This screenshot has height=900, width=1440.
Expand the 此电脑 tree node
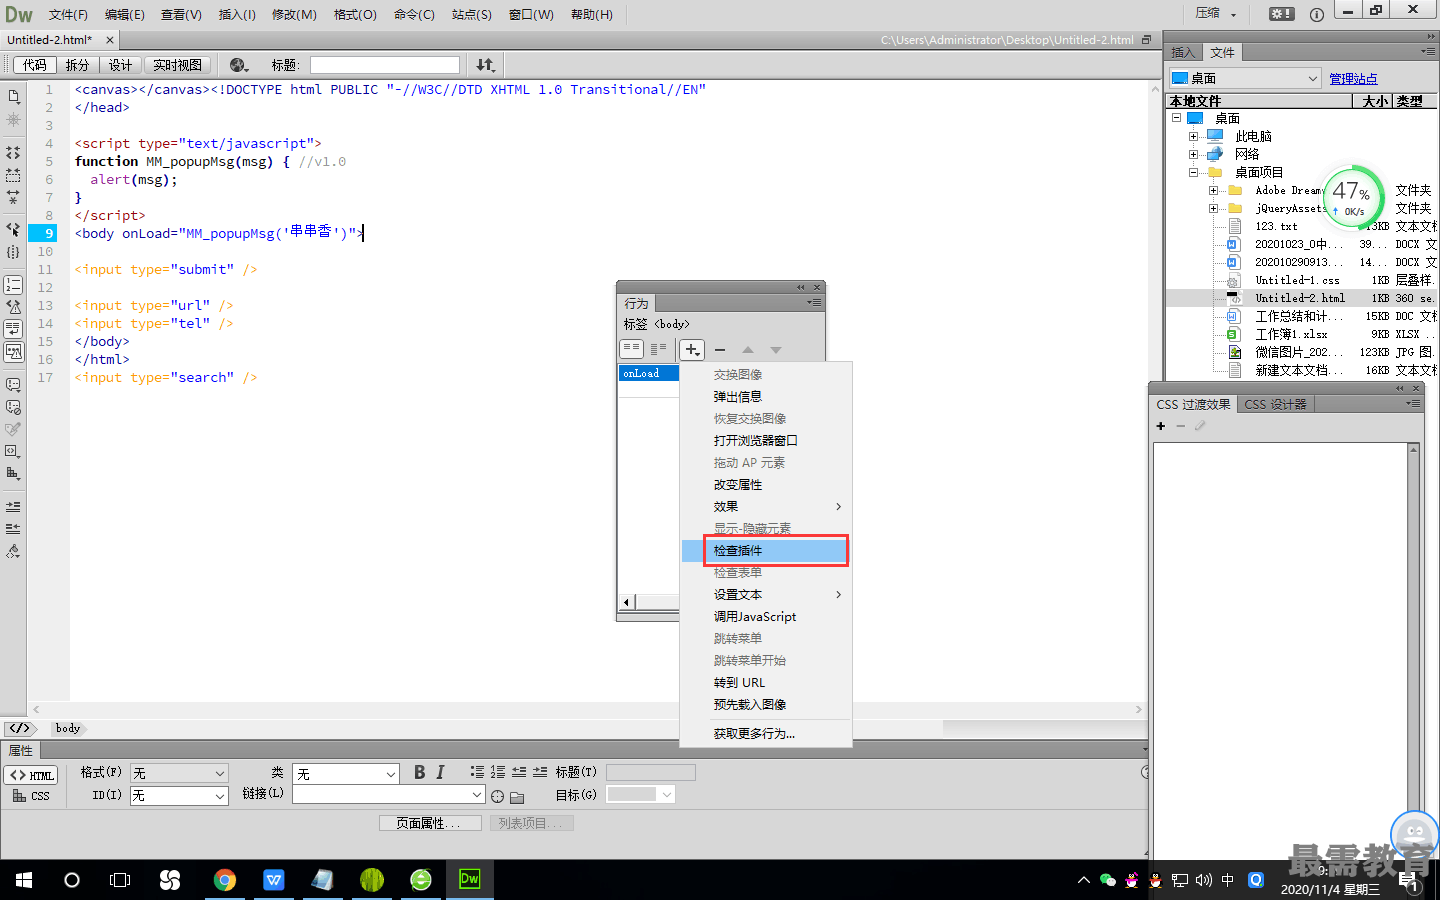pyautogui.click(x=1193, y=136)
